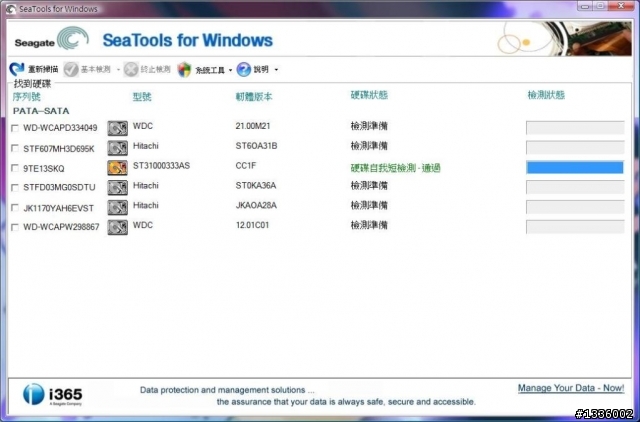Click the drive icon for JK1170YAH6EVST
Screen dimensions: 640x422
coord(118,207)
